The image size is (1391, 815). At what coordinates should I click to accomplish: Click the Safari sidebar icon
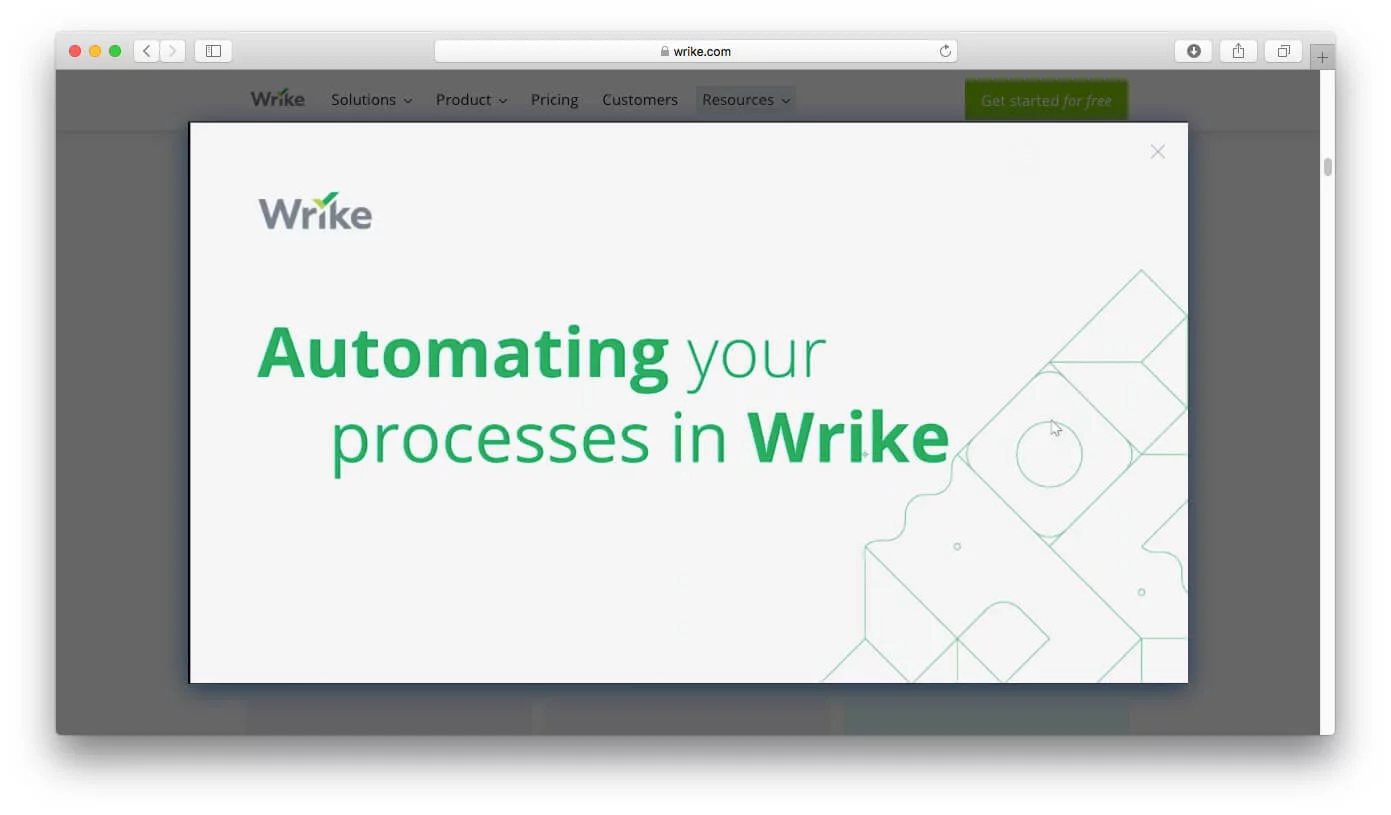[x=213, y=50]
